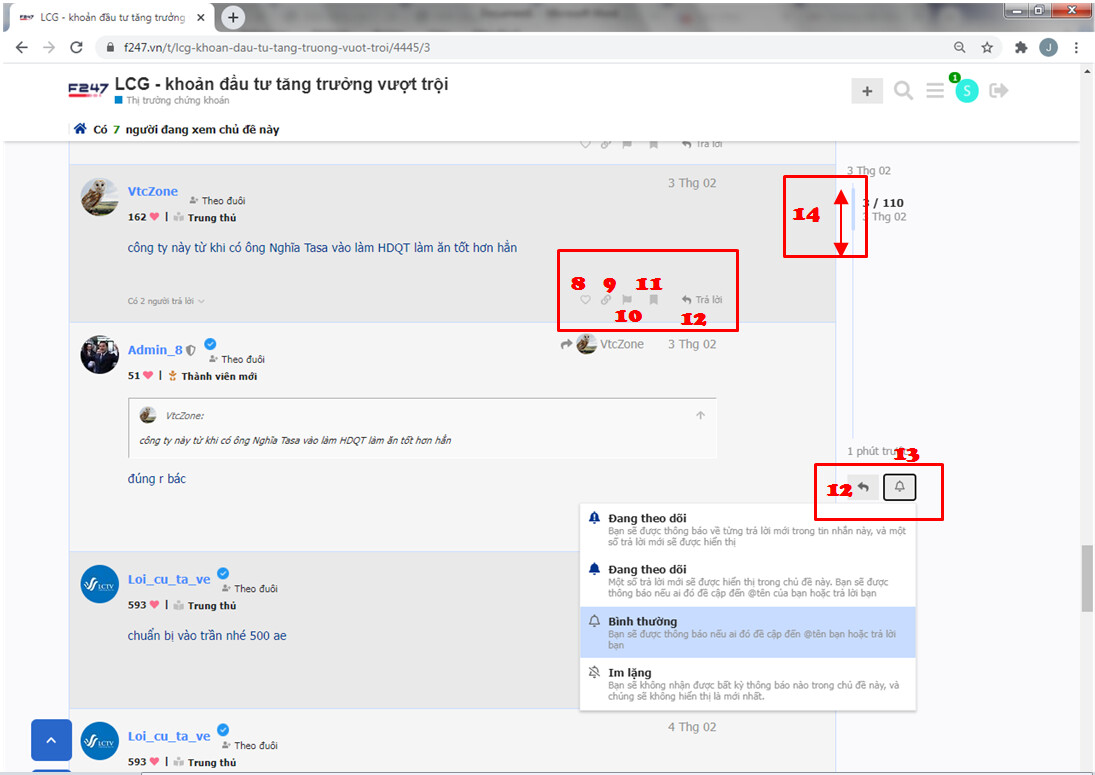Follow Loi_cu_ta_ve on 'chuẩn bị vào trần' post
Screen dimensions: 1095x775
(x=249, y=589)
